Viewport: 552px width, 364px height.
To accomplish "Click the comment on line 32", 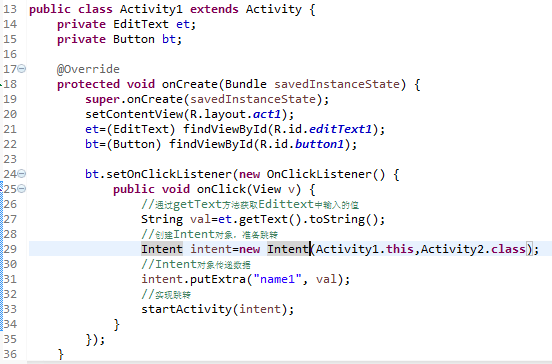I will (166, 295).
